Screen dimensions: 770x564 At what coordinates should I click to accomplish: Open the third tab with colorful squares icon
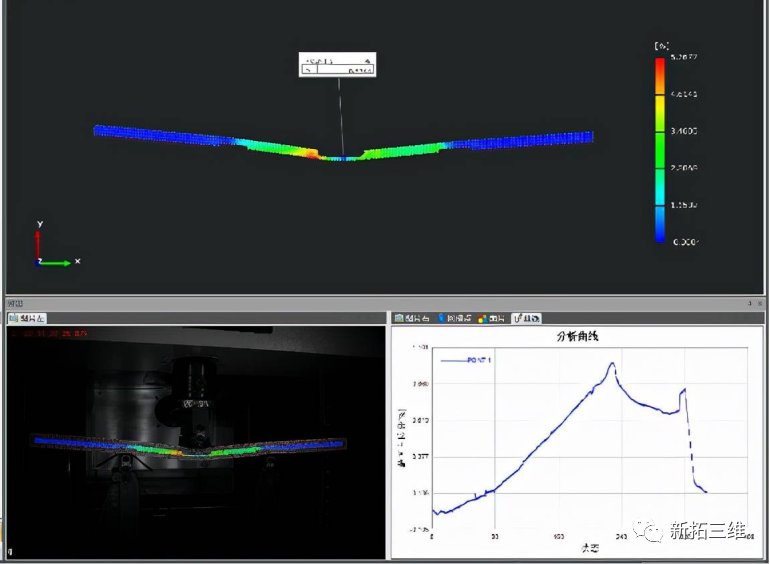point(491,319)
